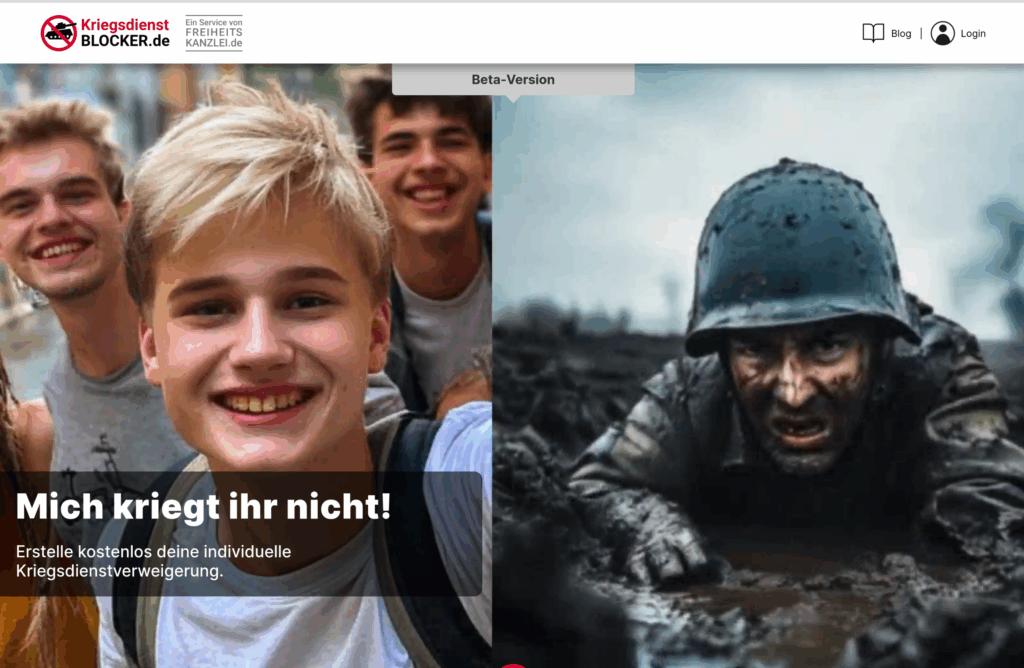Click the headline 'Mich kriegt ihr nicht!'
Viewport: 1024px width, 668px height.
coord(204,506)
